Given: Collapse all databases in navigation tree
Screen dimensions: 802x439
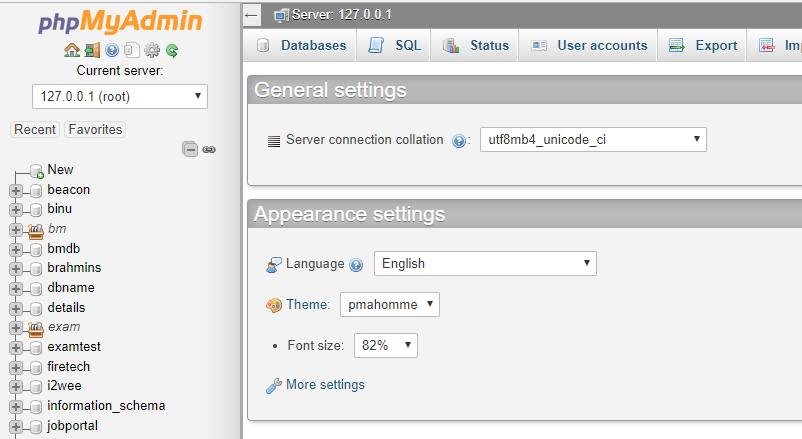Looking at the screenshot, I should (x=190, y=149).
